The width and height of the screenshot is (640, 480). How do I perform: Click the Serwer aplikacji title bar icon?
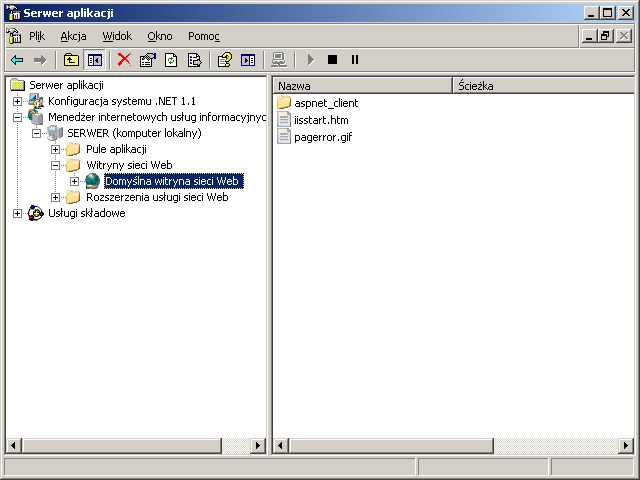click(x=13, y=13)
